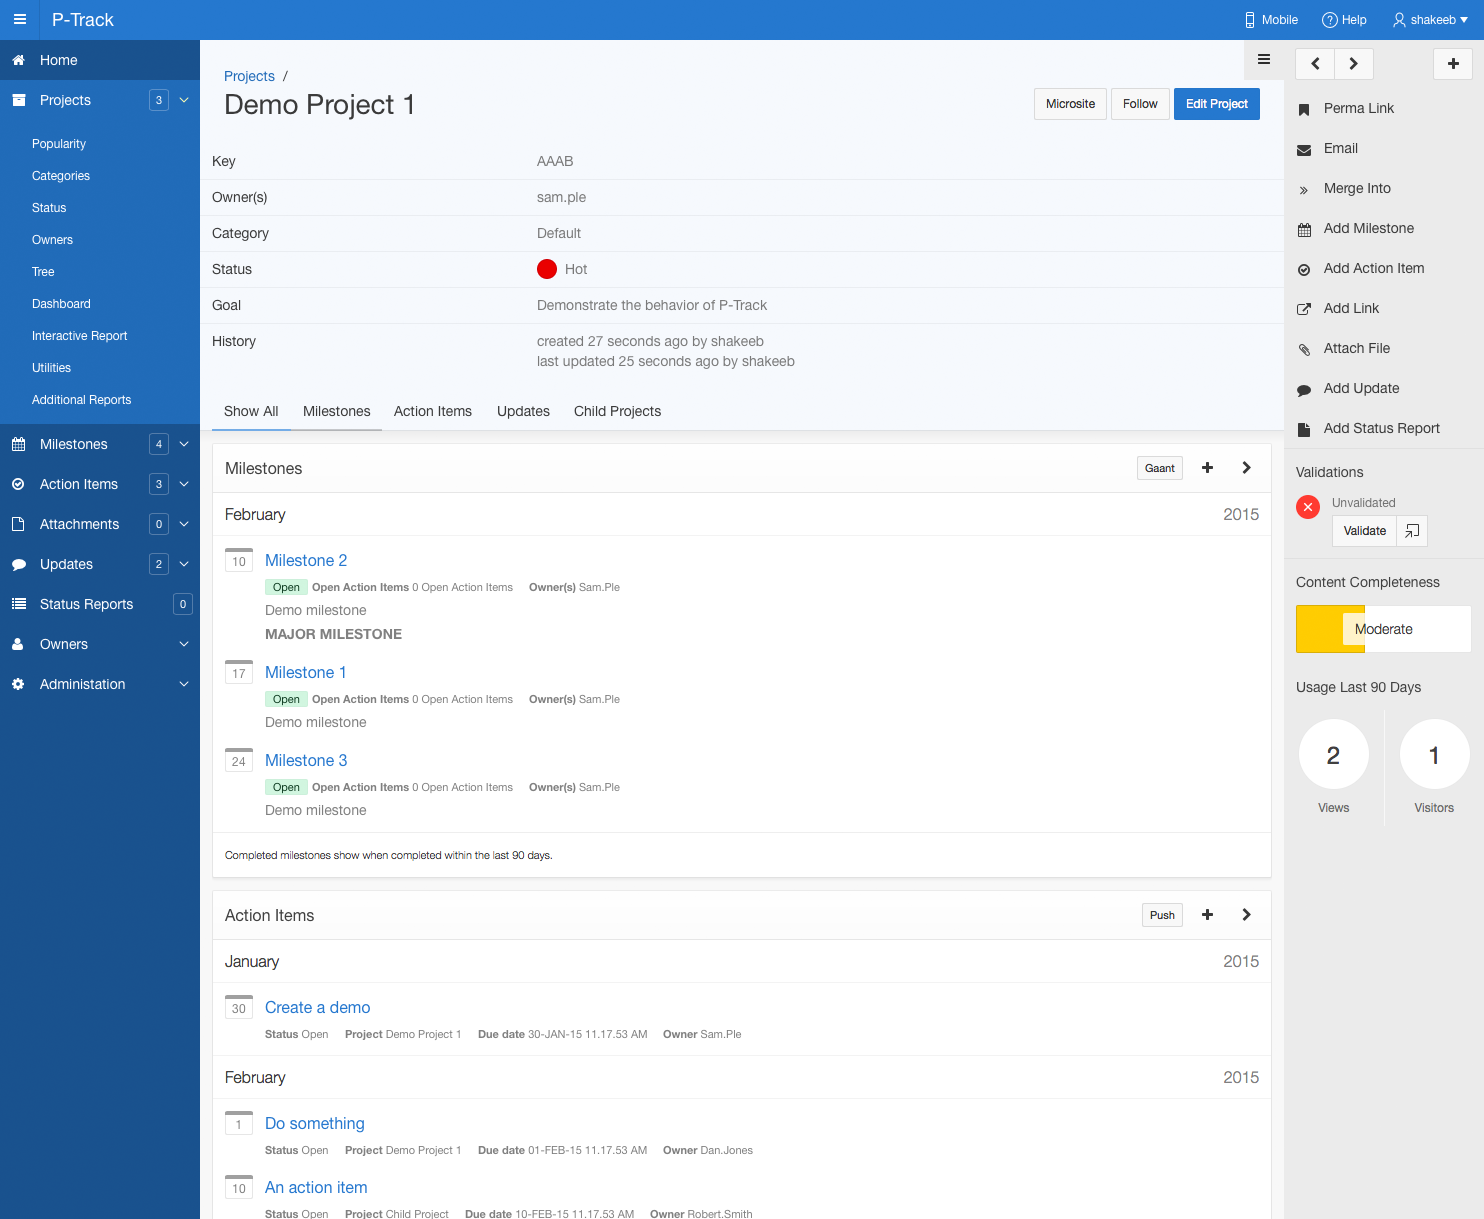Screen dimensions: 1484x1219
Task: Switch to the Action Items tab
Action: tap(432, 411)
